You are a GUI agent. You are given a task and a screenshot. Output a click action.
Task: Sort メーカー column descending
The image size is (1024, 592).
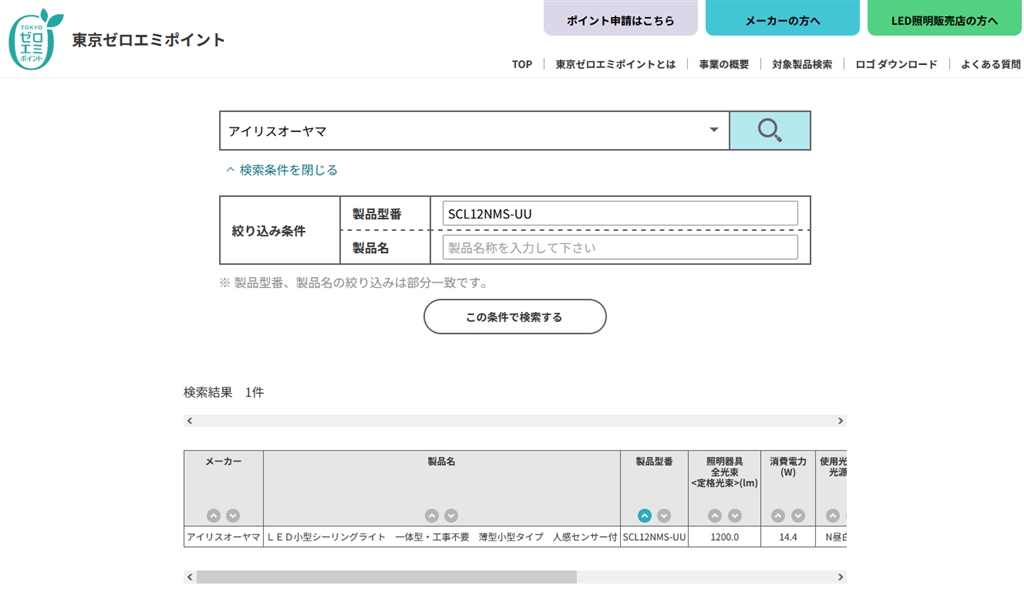pyautogui.click(x=233, y=516)
